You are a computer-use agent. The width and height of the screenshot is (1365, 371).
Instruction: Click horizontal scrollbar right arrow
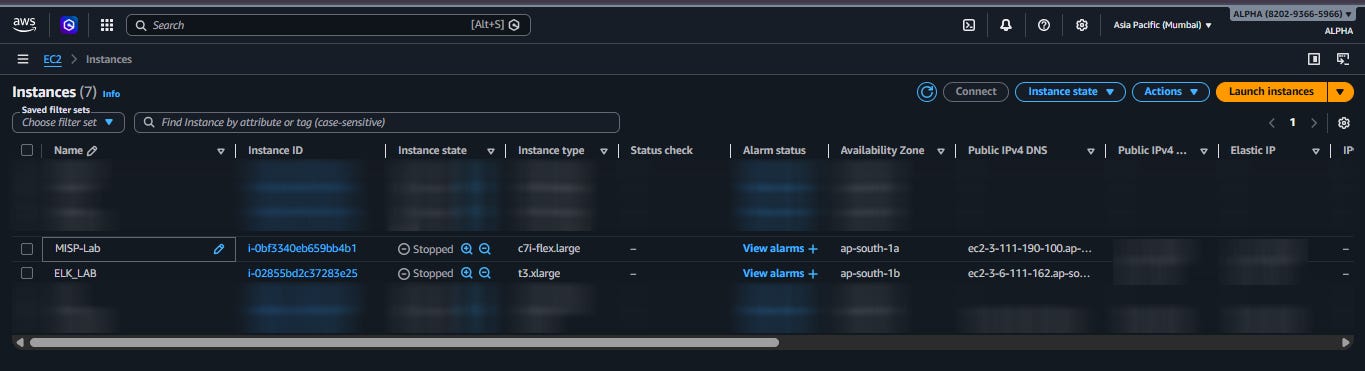tap(1346, 342)
